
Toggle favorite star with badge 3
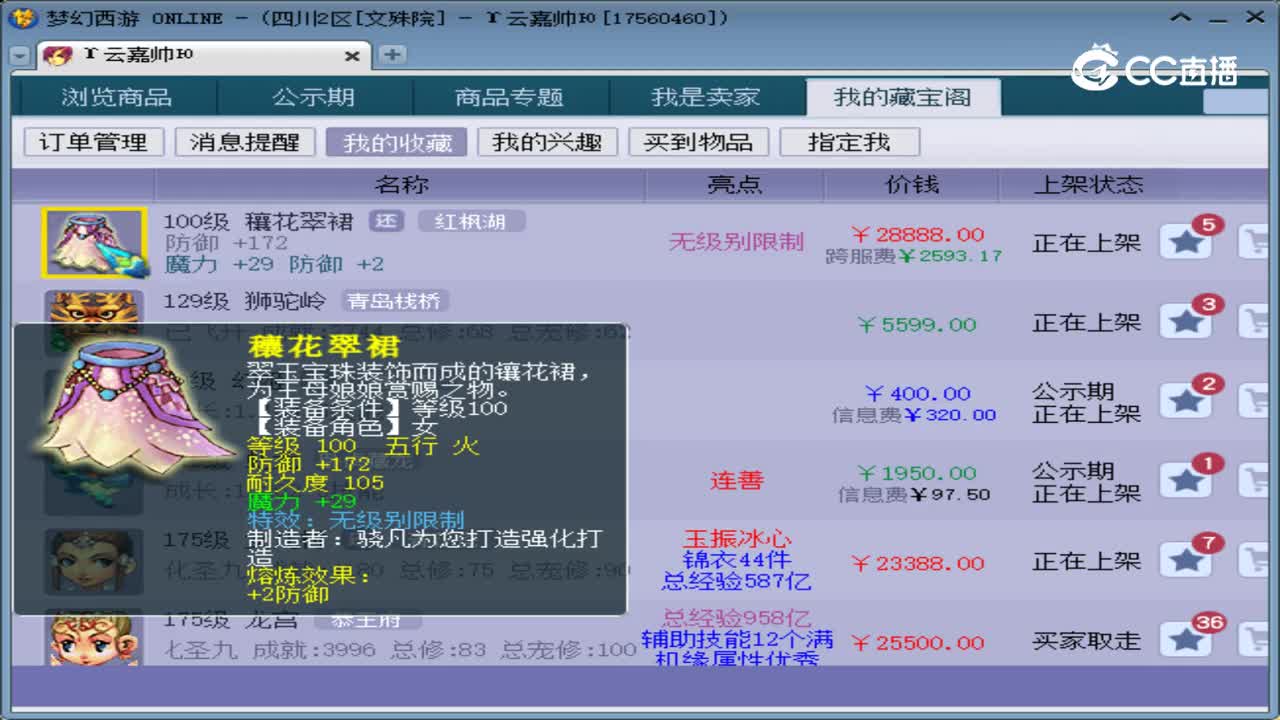click(x=1186, y=321)
